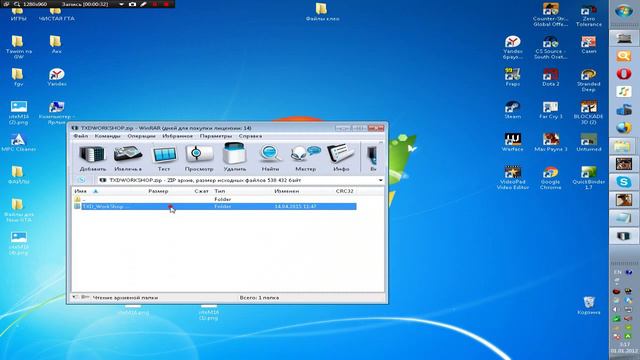Screen dimensions: 640x360
Task: Click the up-one-level button beside address bar
Action: (82, 180)
